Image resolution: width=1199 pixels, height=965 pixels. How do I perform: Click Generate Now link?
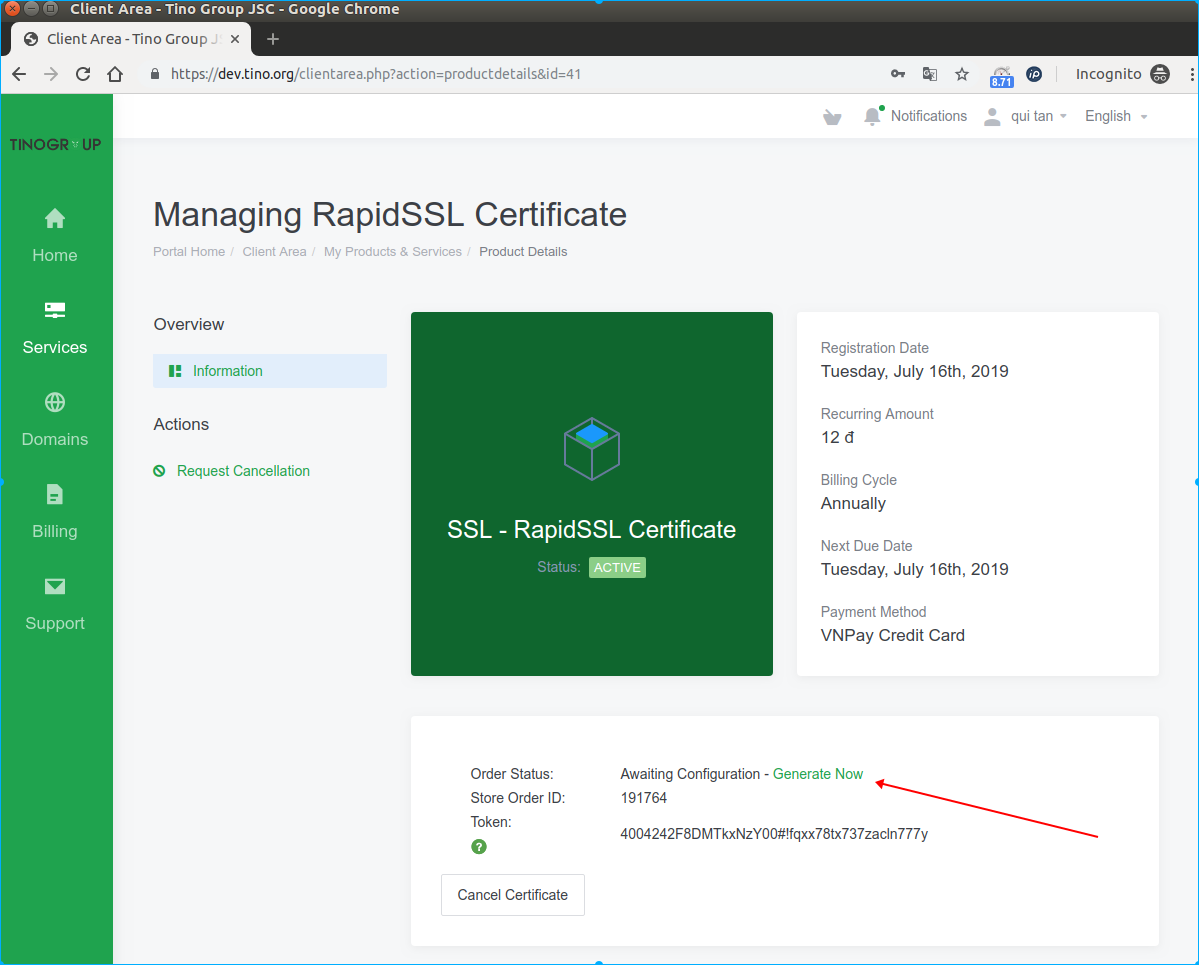(817, 774)
